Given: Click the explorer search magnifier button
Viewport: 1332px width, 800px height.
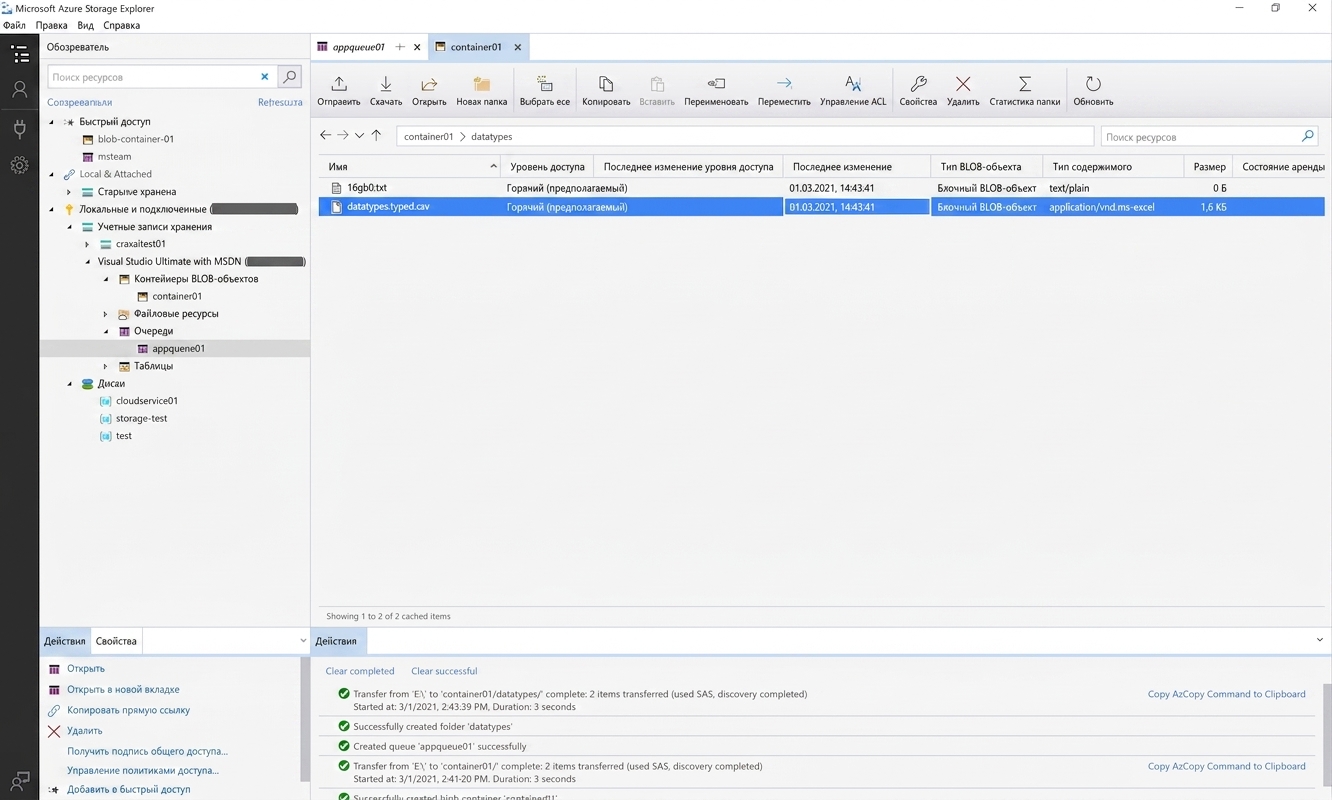Looking at the screenshot, I should 289,76.
